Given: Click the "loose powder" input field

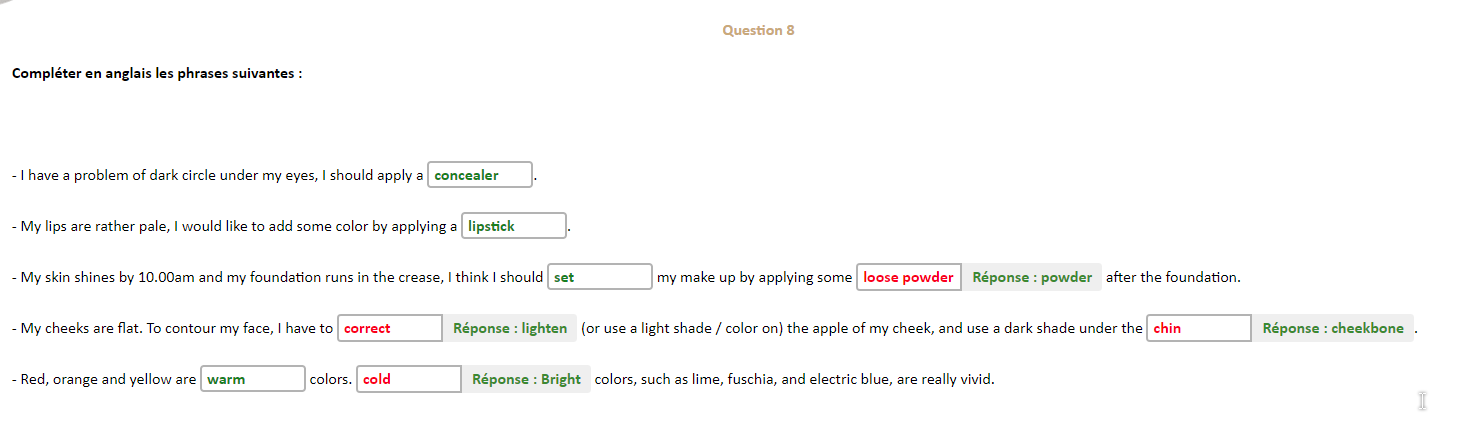Looking at the screenshot, I should (x=908, y=277).
